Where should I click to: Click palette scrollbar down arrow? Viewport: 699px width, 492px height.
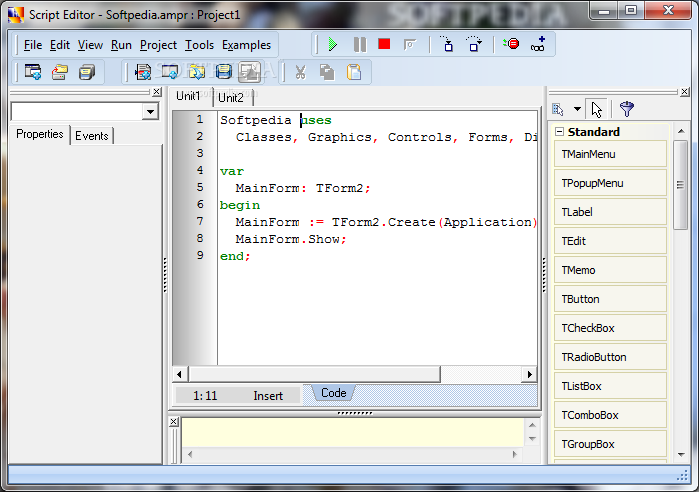(681, 455)
